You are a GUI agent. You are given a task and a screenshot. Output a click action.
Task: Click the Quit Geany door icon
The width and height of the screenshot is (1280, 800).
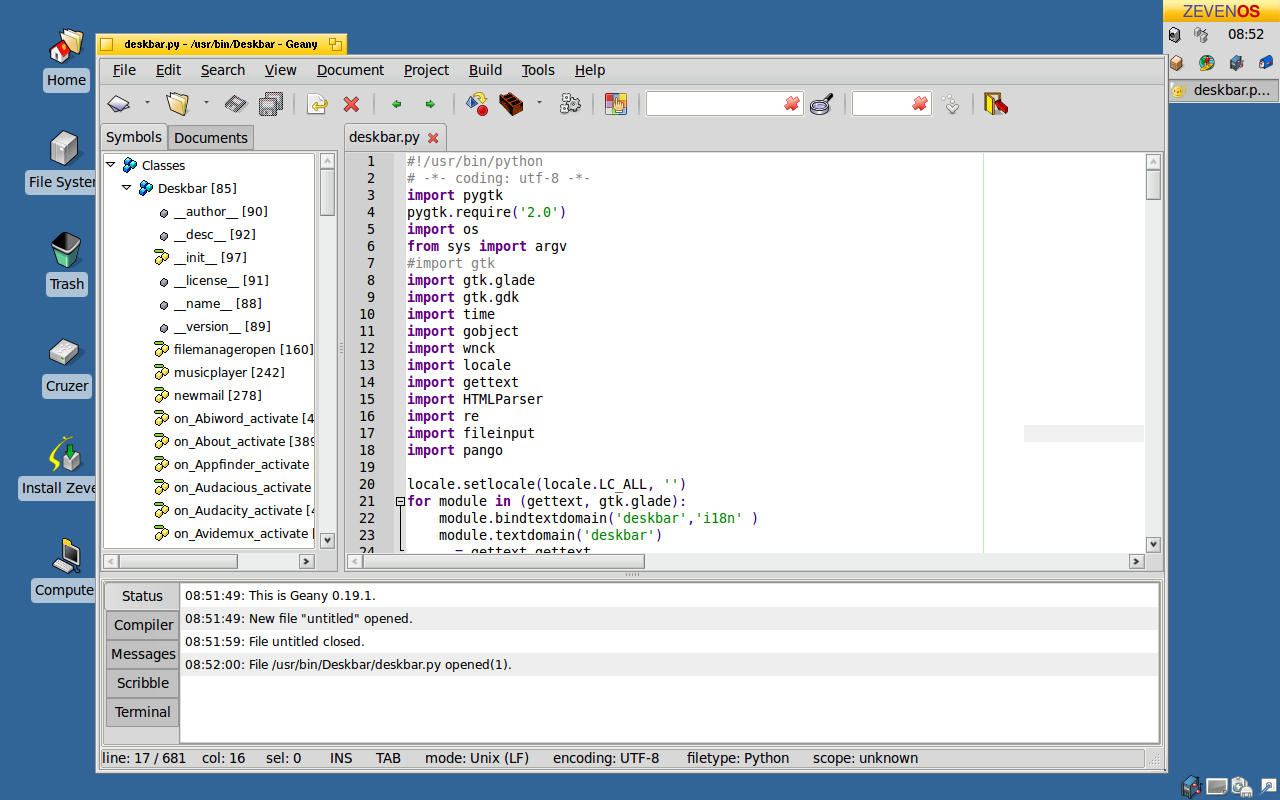tap(995, 104)
